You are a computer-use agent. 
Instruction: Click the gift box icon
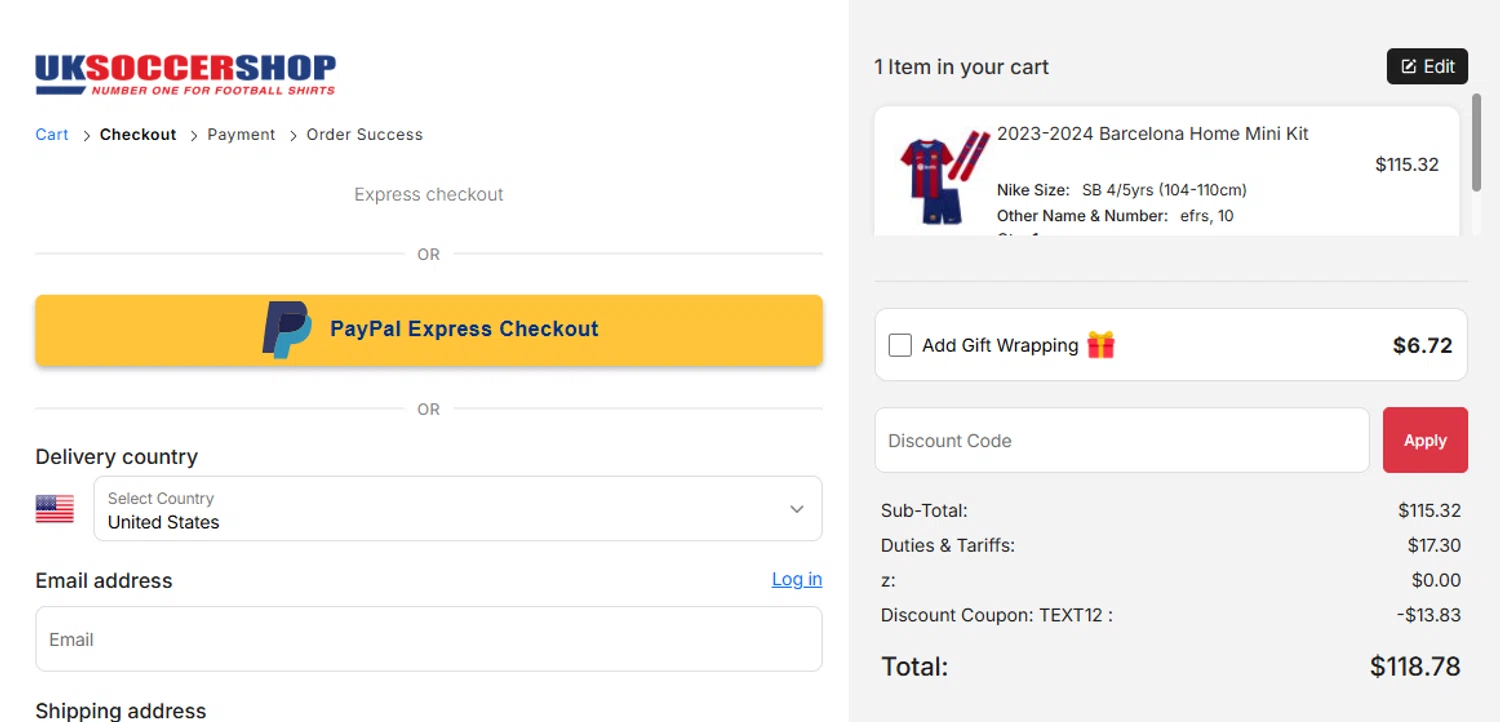click(x=1101, y=345)
